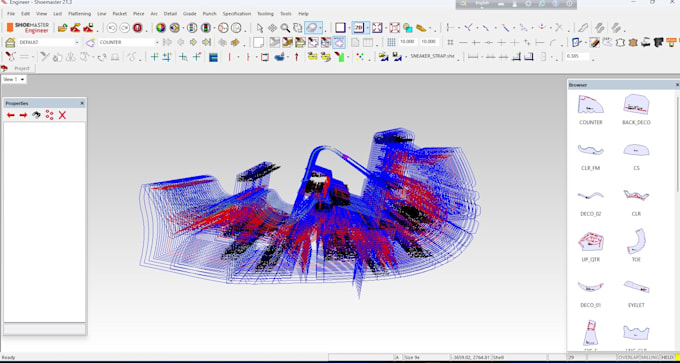Open the Flattening menu
This screenshot has width=680, height=363.
[x=79, y=14]
